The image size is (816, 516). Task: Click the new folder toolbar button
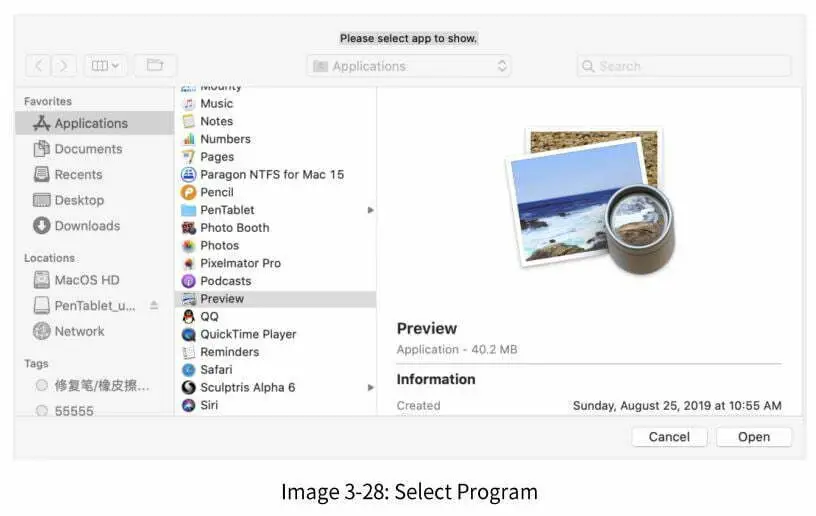tap(155, 66)
